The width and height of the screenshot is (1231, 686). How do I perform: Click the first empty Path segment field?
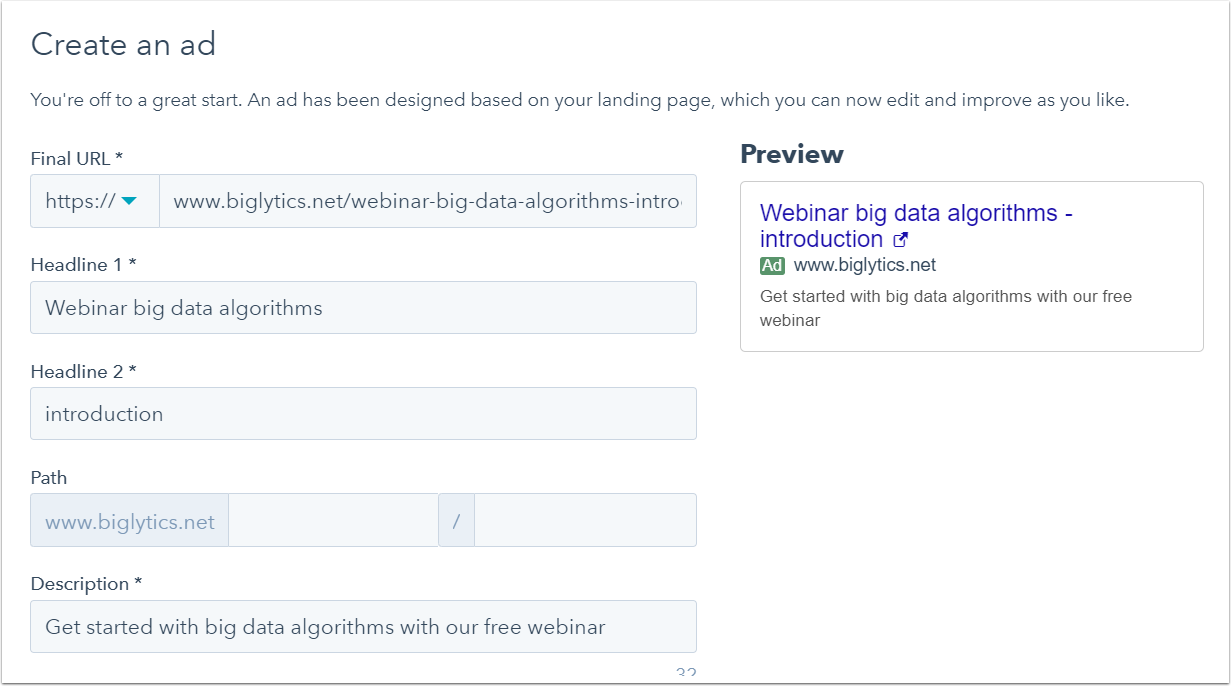333,520
